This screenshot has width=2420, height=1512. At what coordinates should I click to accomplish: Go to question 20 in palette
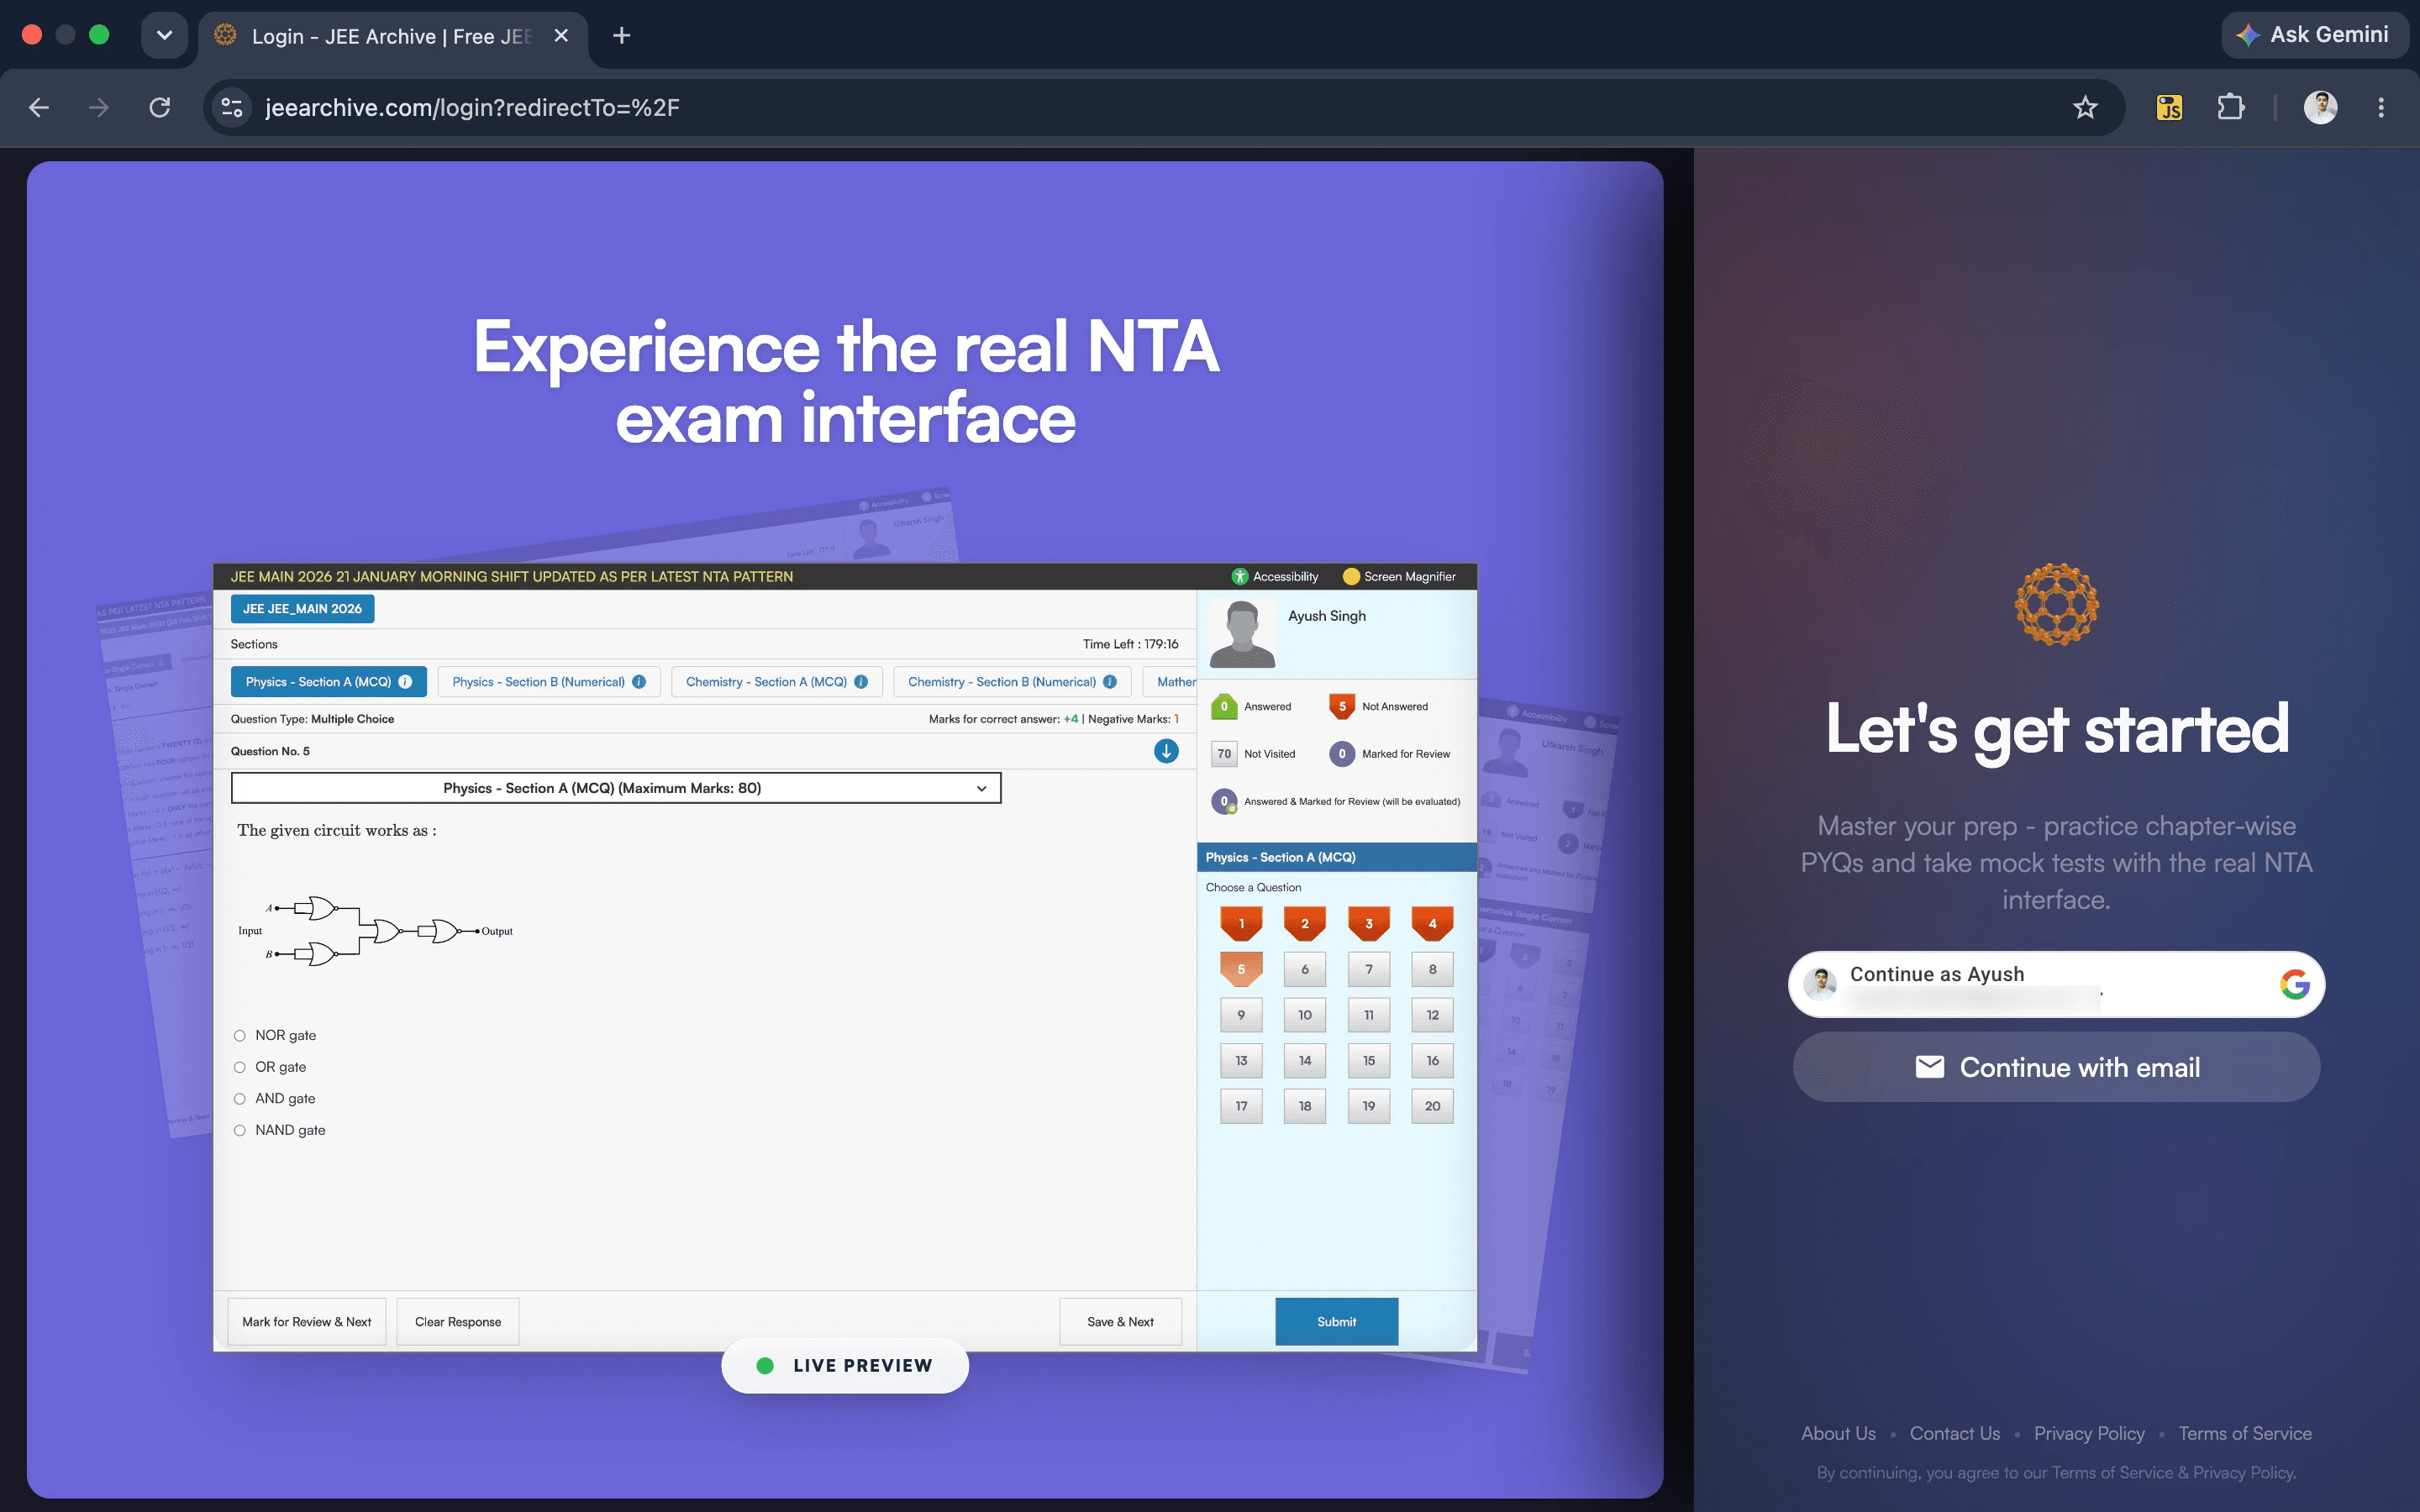point(1432,1106)
